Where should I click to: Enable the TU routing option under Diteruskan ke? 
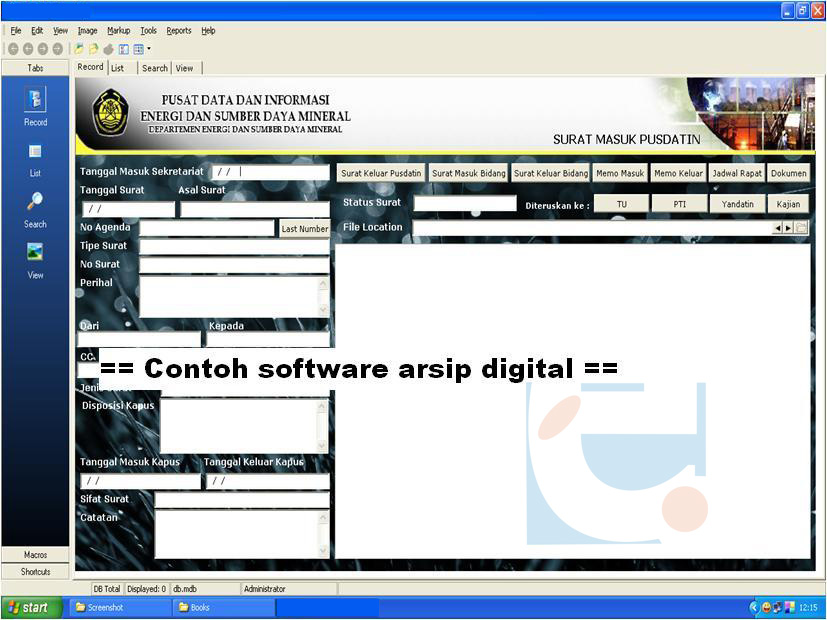pyautogui.click(x=621, y=203)
